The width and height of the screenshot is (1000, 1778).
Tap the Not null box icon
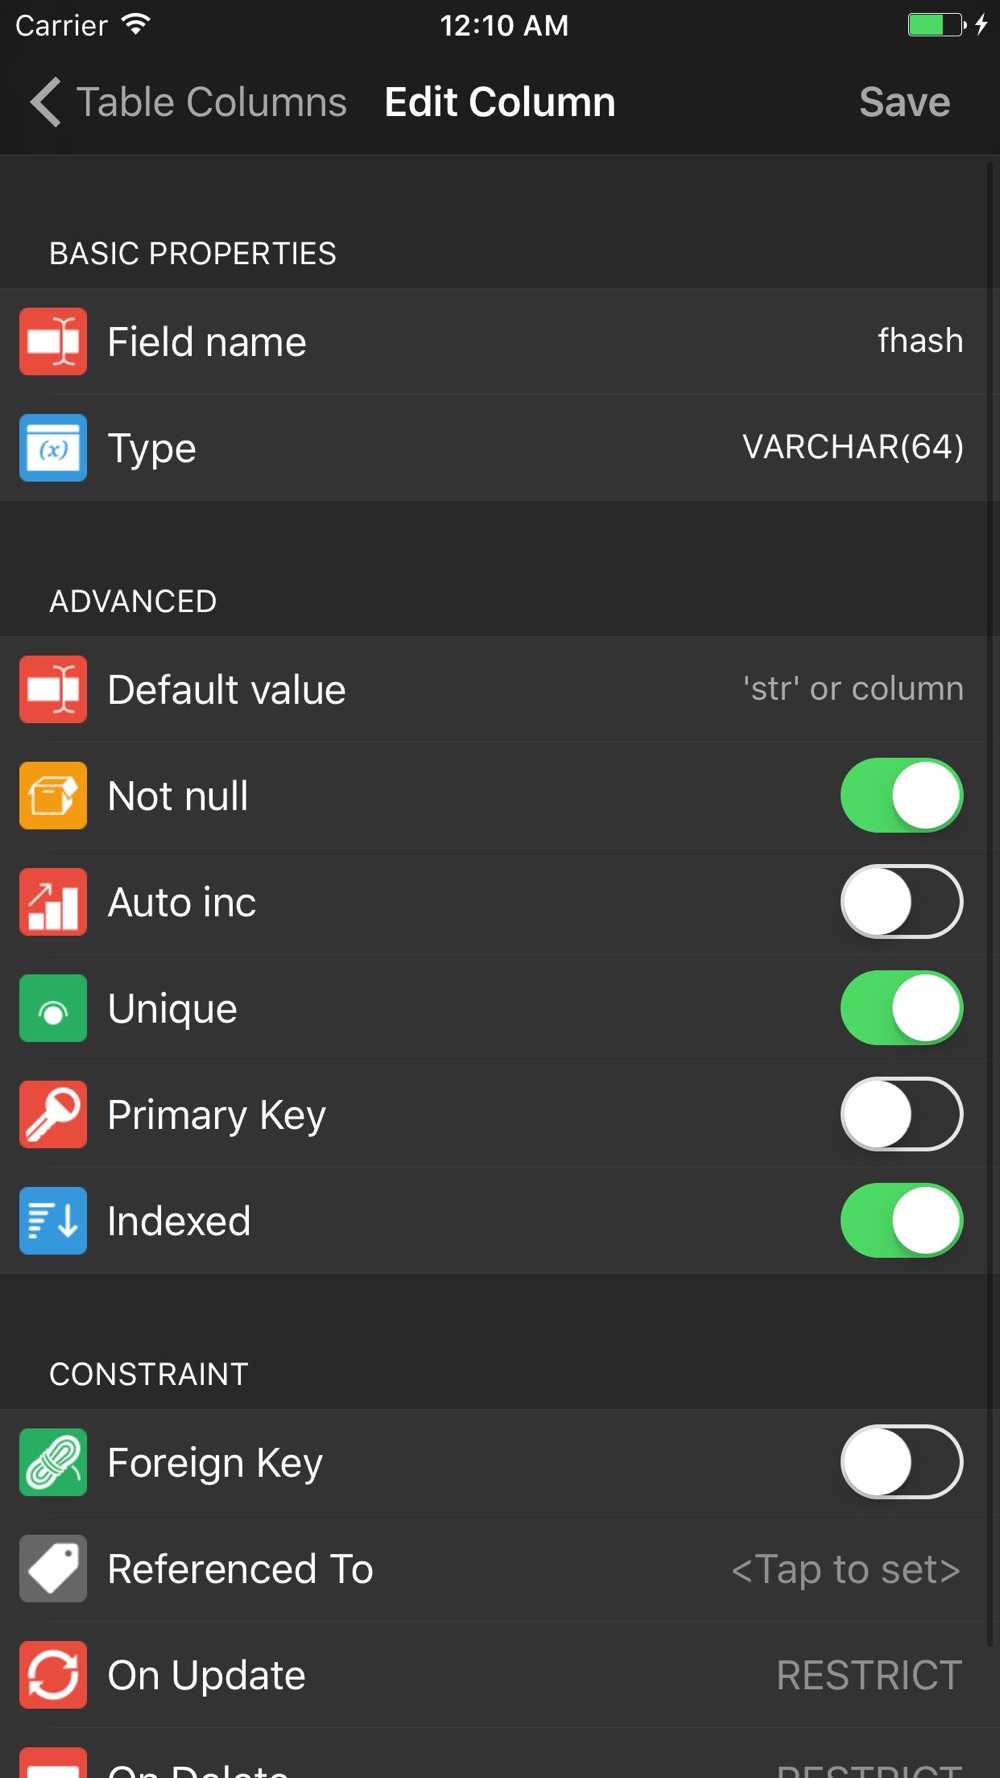[x=53, y=796]
